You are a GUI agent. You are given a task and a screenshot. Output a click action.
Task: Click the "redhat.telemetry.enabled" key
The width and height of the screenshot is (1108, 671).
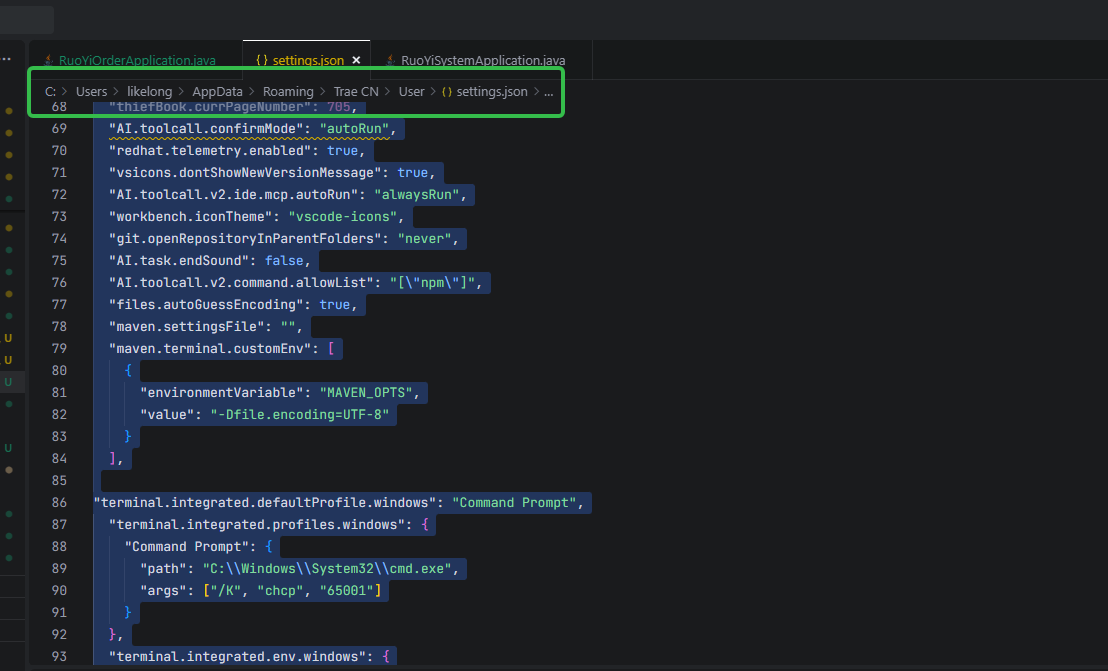pyautogui.click(x=210, y=150)
